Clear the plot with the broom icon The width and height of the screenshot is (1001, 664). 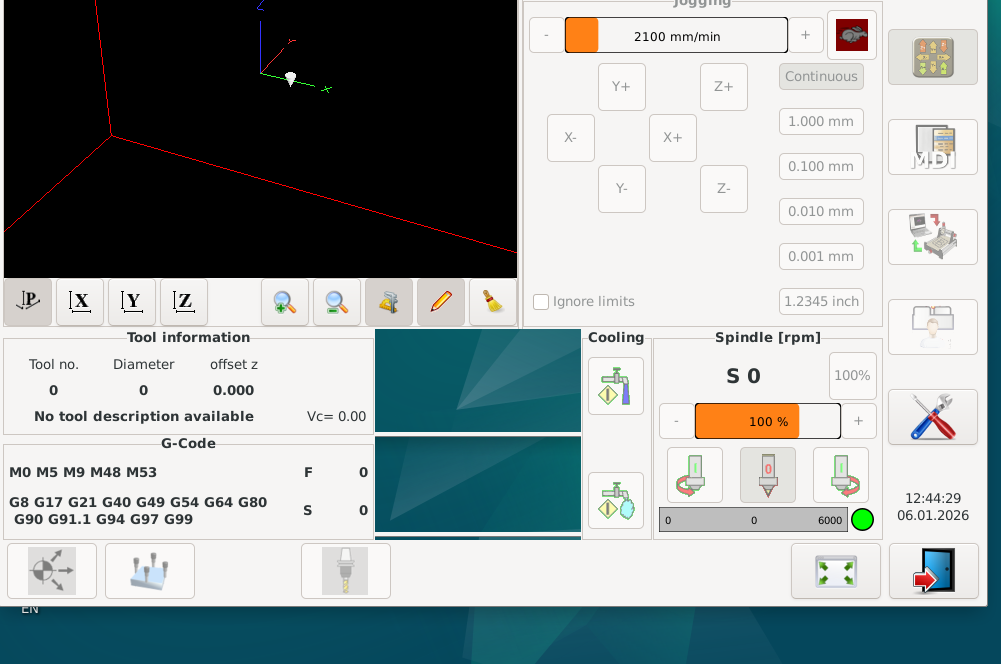[493, 302]
